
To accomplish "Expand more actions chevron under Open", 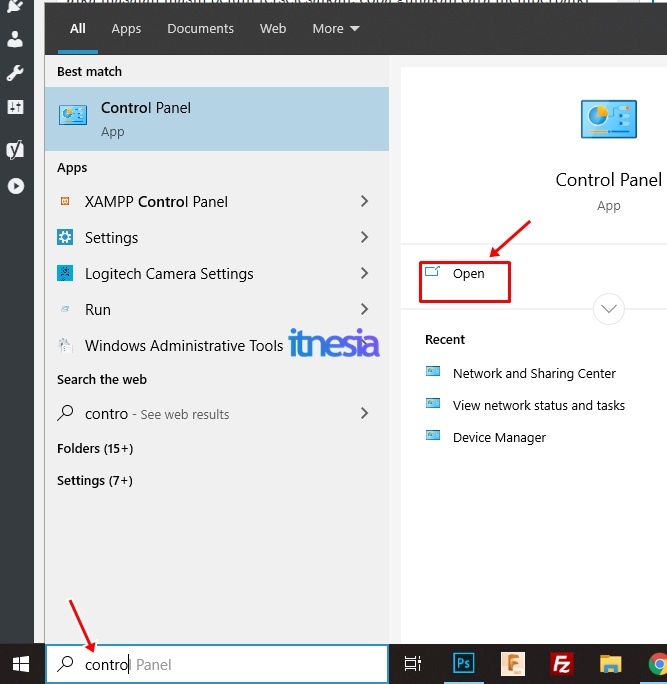I will (609, 309).
